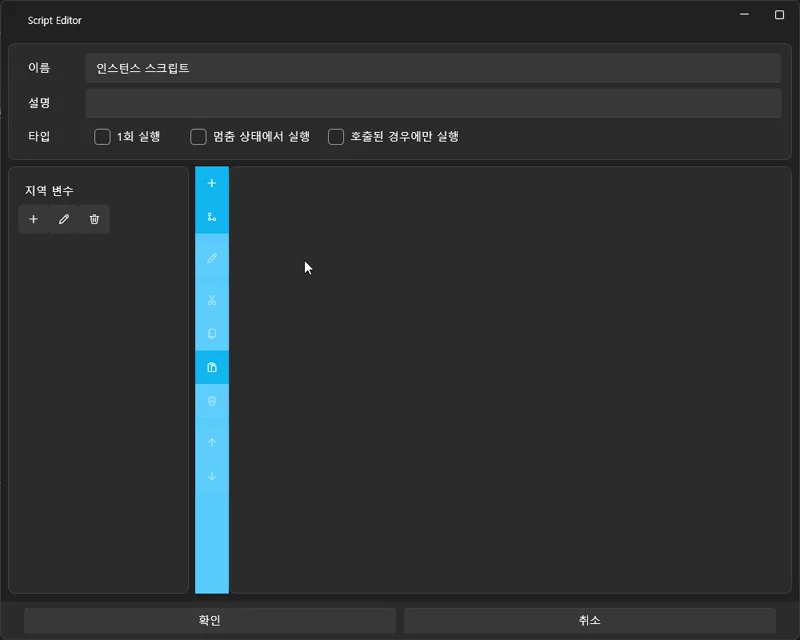The width and height of the screenshot is (800, 640).
Task: Paste a command from the clipboard icon
Action: [x=212, y=366]
